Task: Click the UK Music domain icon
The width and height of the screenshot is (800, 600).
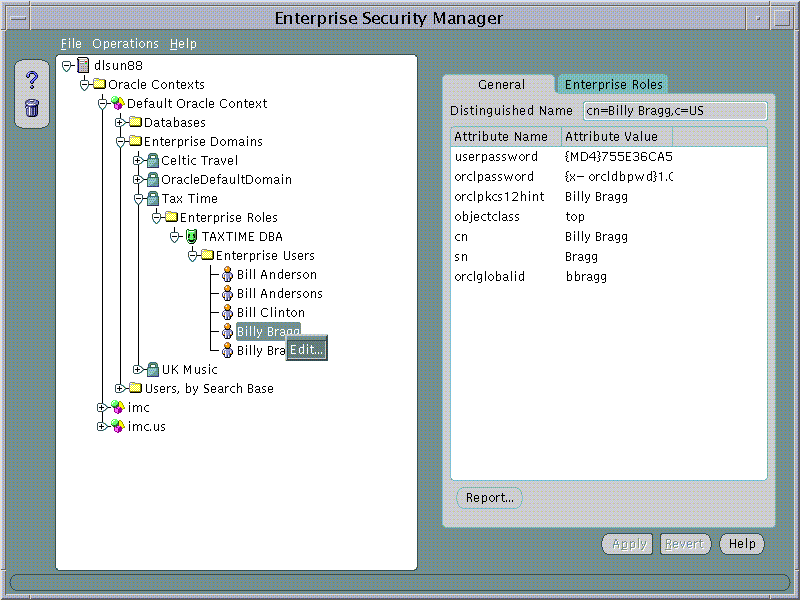Action: point(153,369)
